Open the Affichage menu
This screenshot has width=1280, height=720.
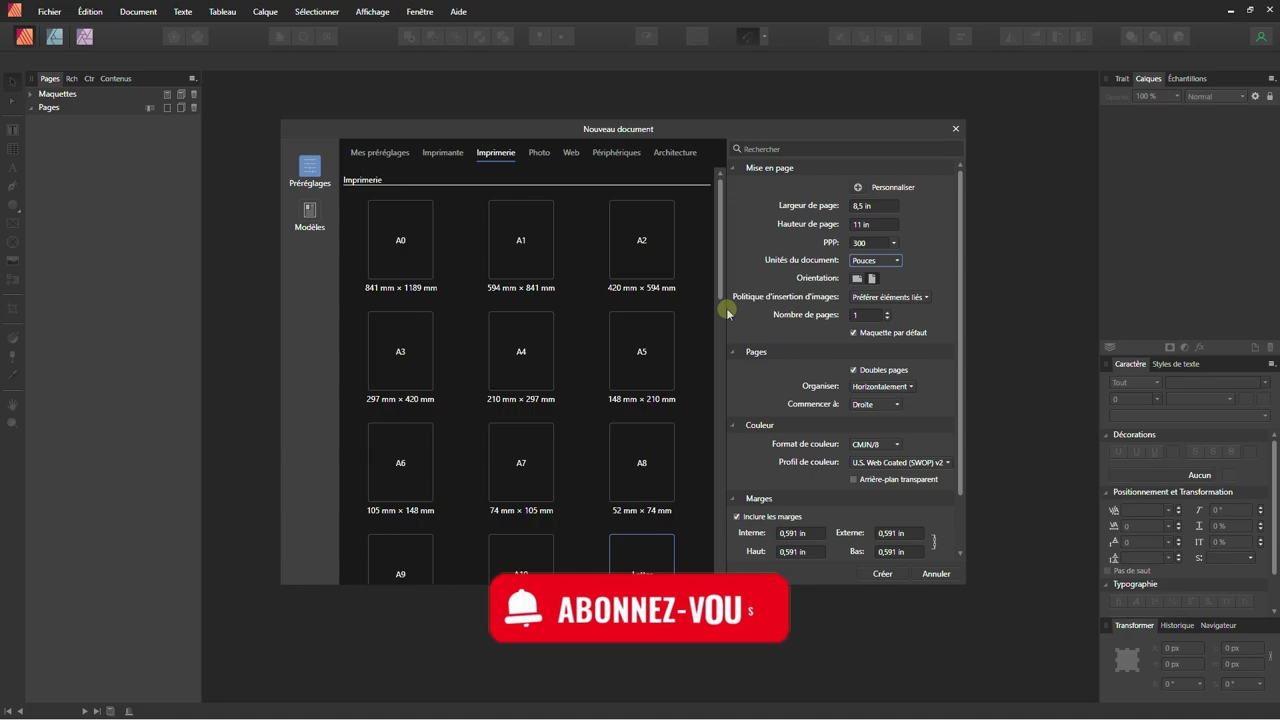tap(372, 12)
